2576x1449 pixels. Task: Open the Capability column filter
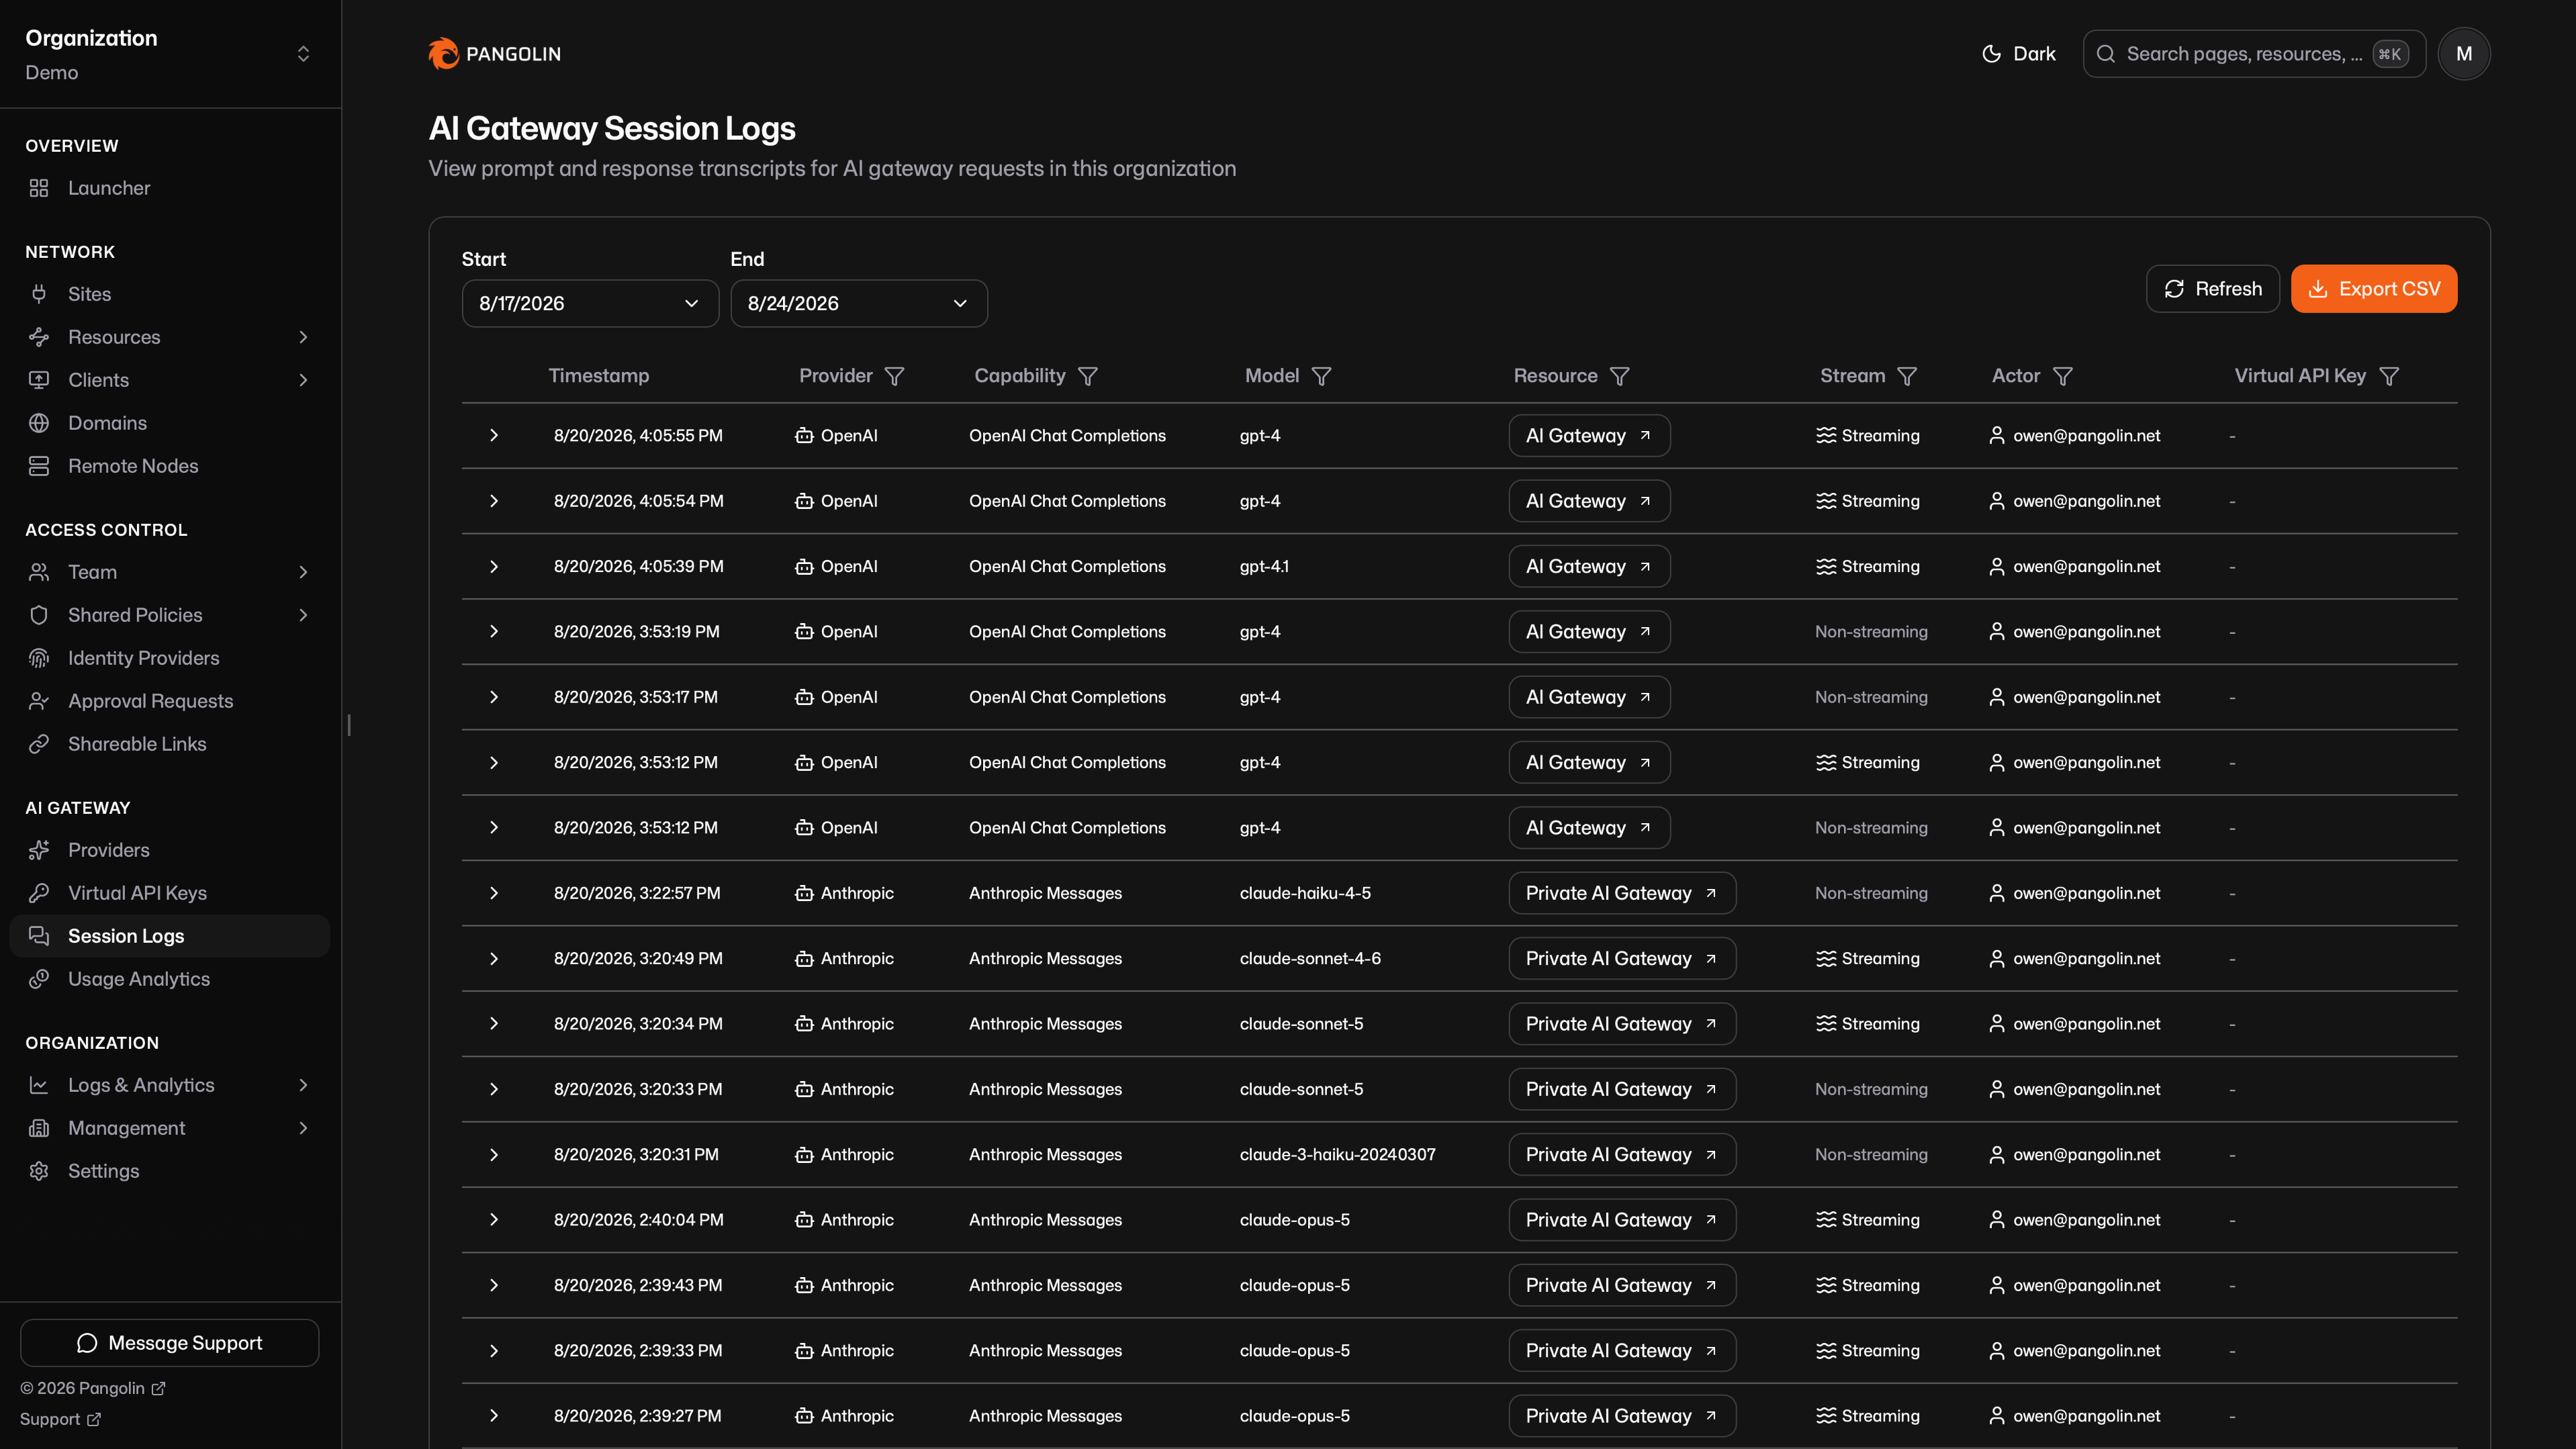(x=1087, y=376)
